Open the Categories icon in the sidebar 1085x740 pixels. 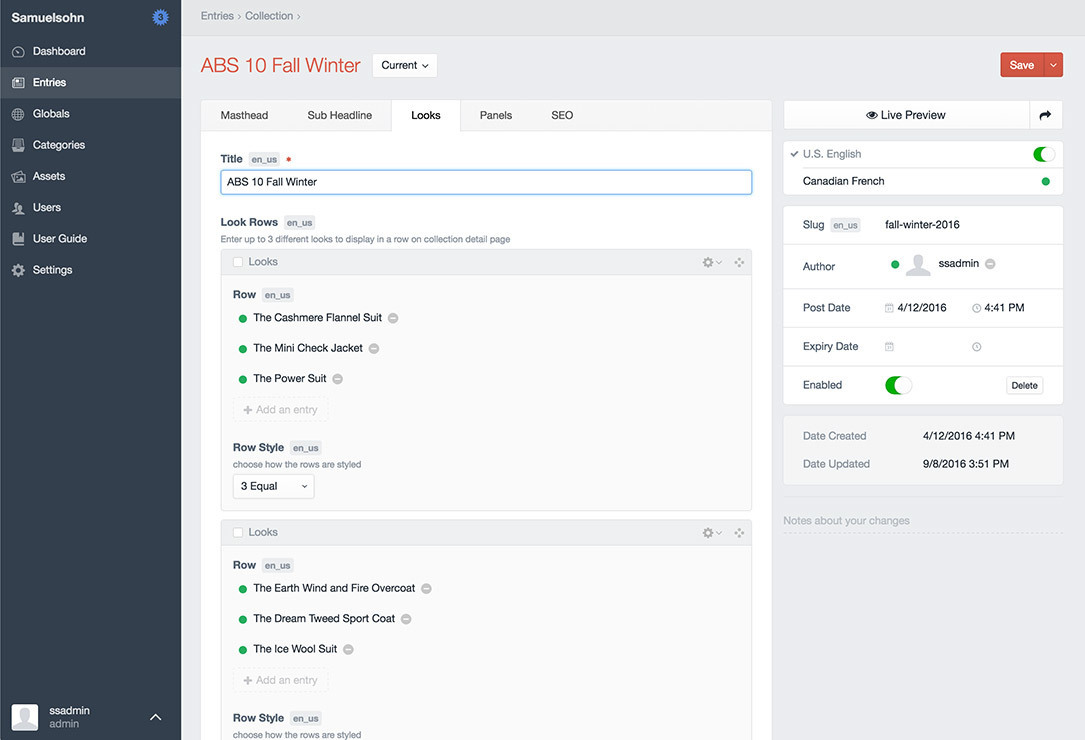click(x=18, y=145)
